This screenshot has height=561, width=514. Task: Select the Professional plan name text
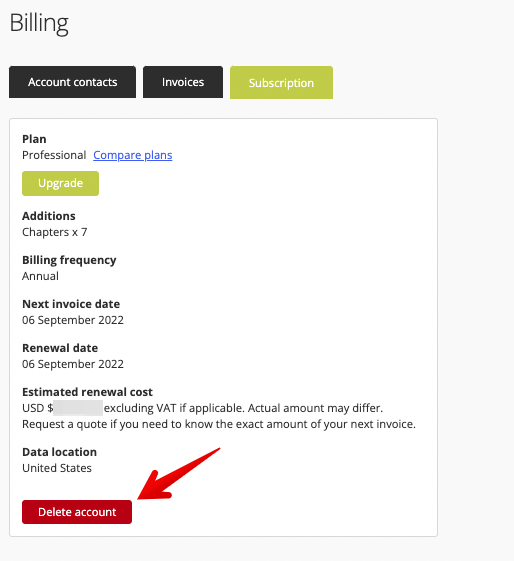(x=54, y=155)
